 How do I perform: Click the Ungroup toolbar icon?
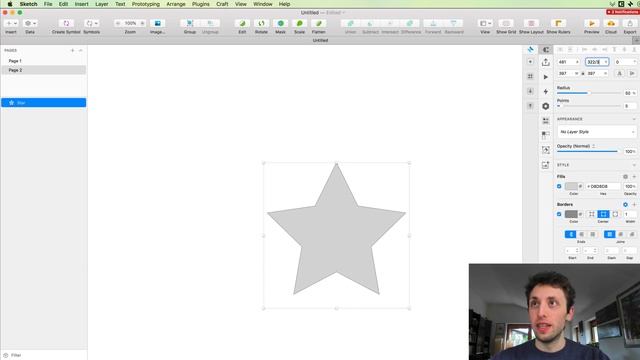click(210, 24)
